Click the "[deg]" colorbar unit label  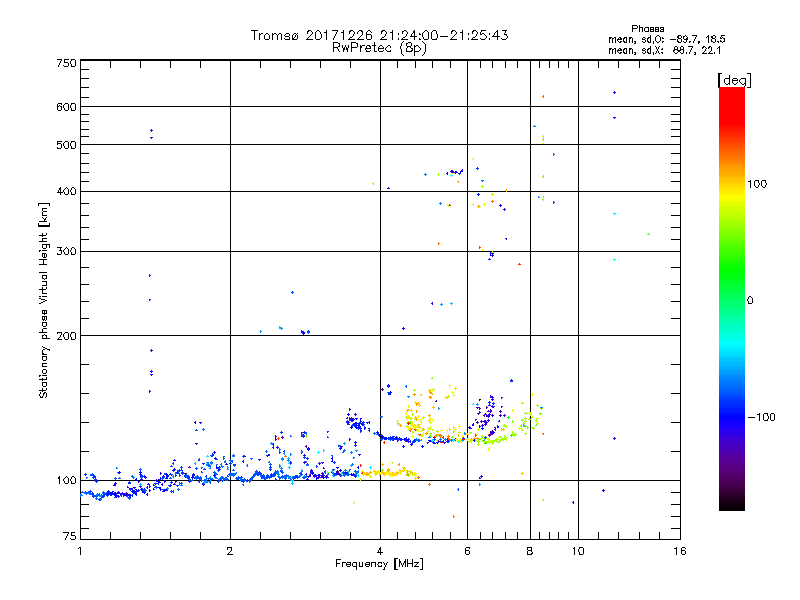pyautogui.click(x=734, y=80)
